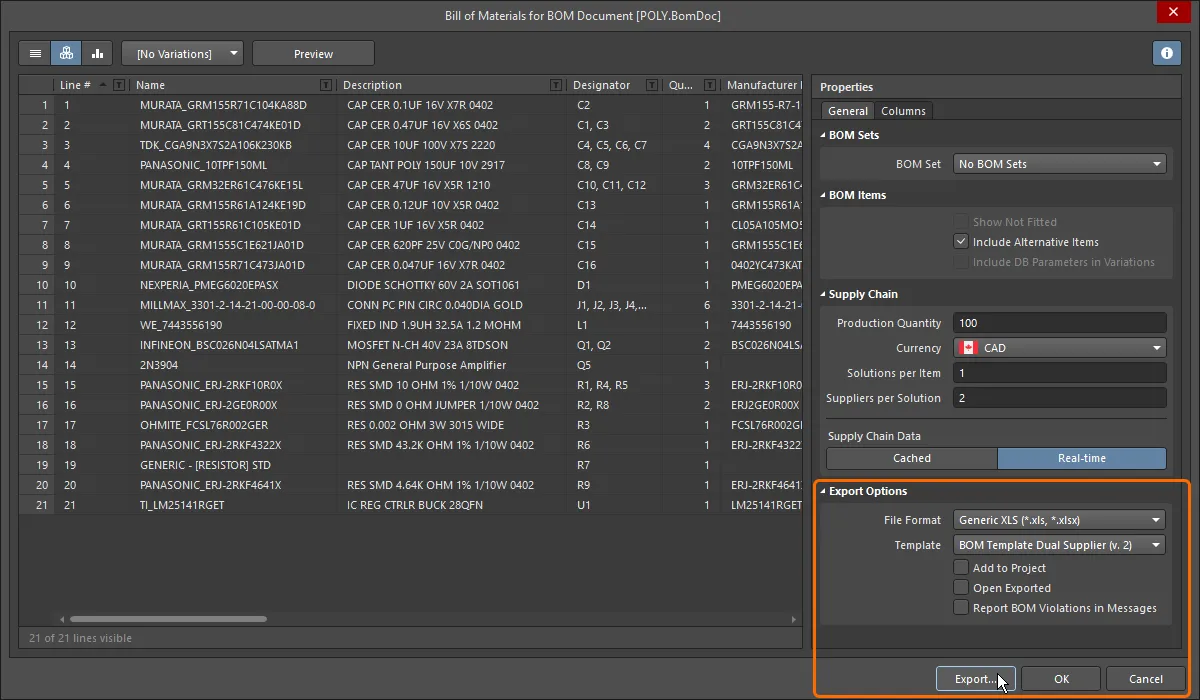Open the Template dropdown

click(x=1059, y=545)
